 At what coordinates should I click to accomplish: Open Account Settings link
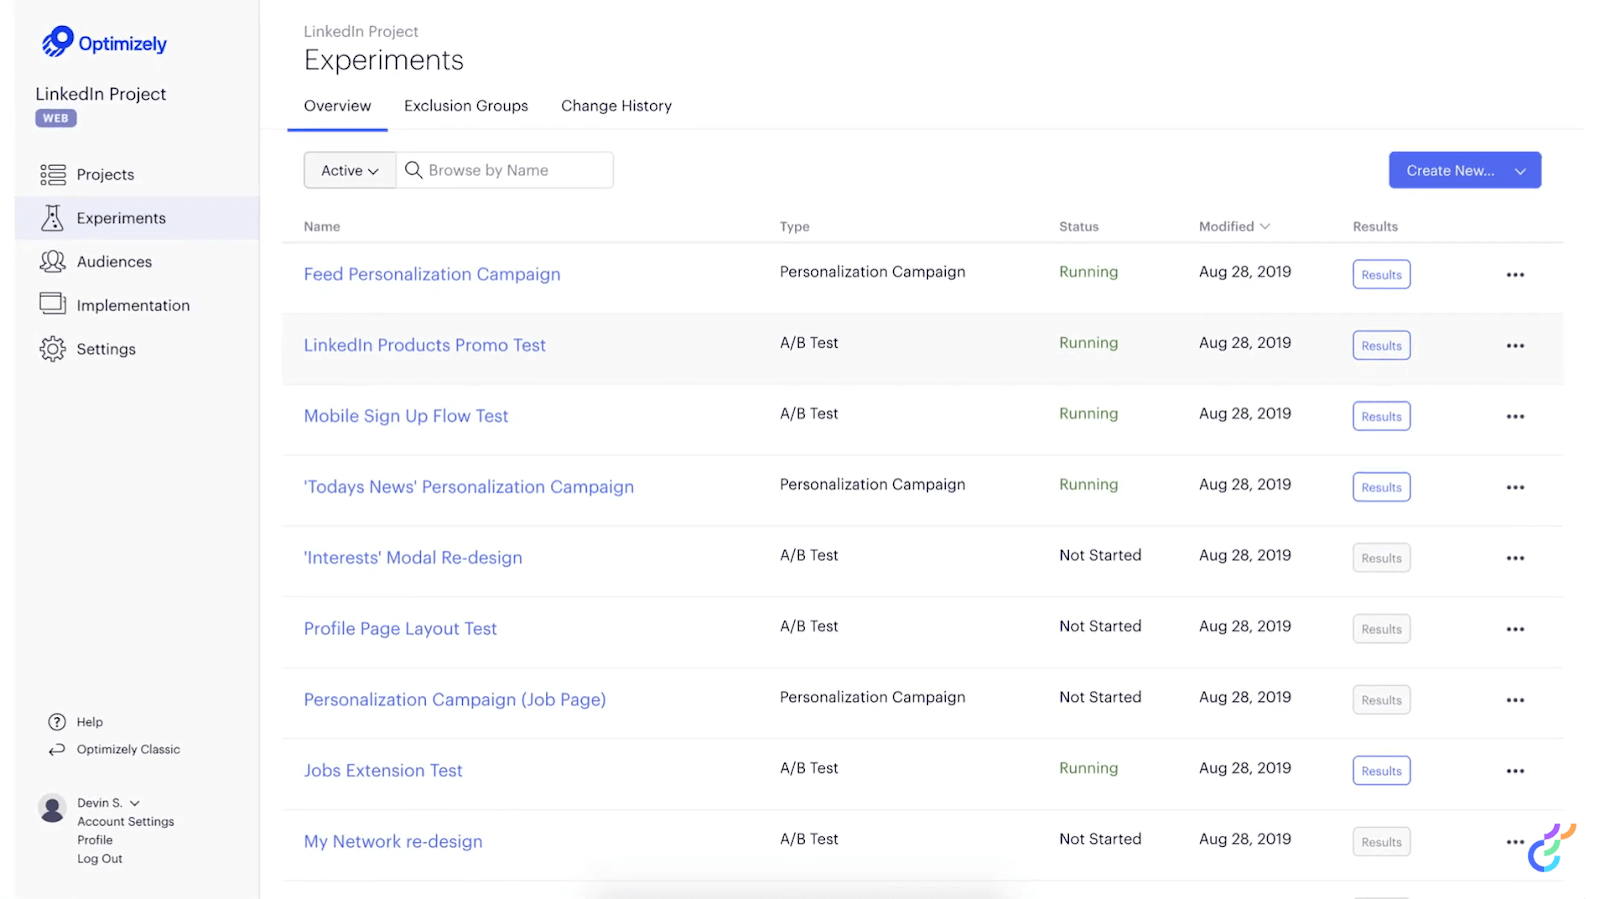pyautogui.click(x=126, y=822)
